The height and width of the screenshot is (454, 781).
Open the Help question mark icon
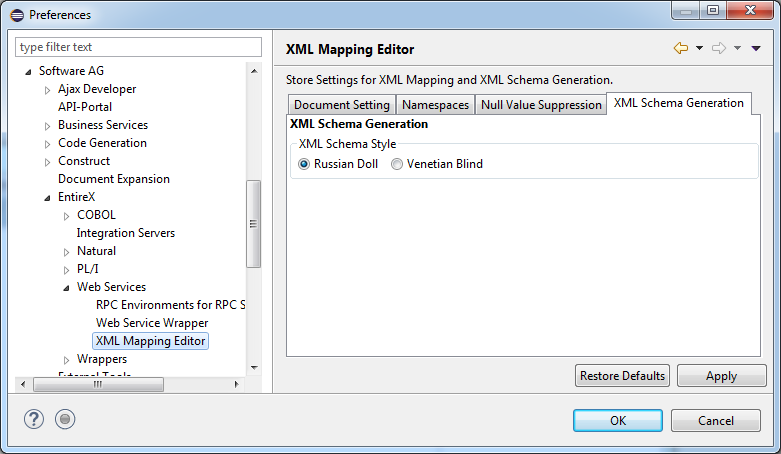[x=34, y=420]
